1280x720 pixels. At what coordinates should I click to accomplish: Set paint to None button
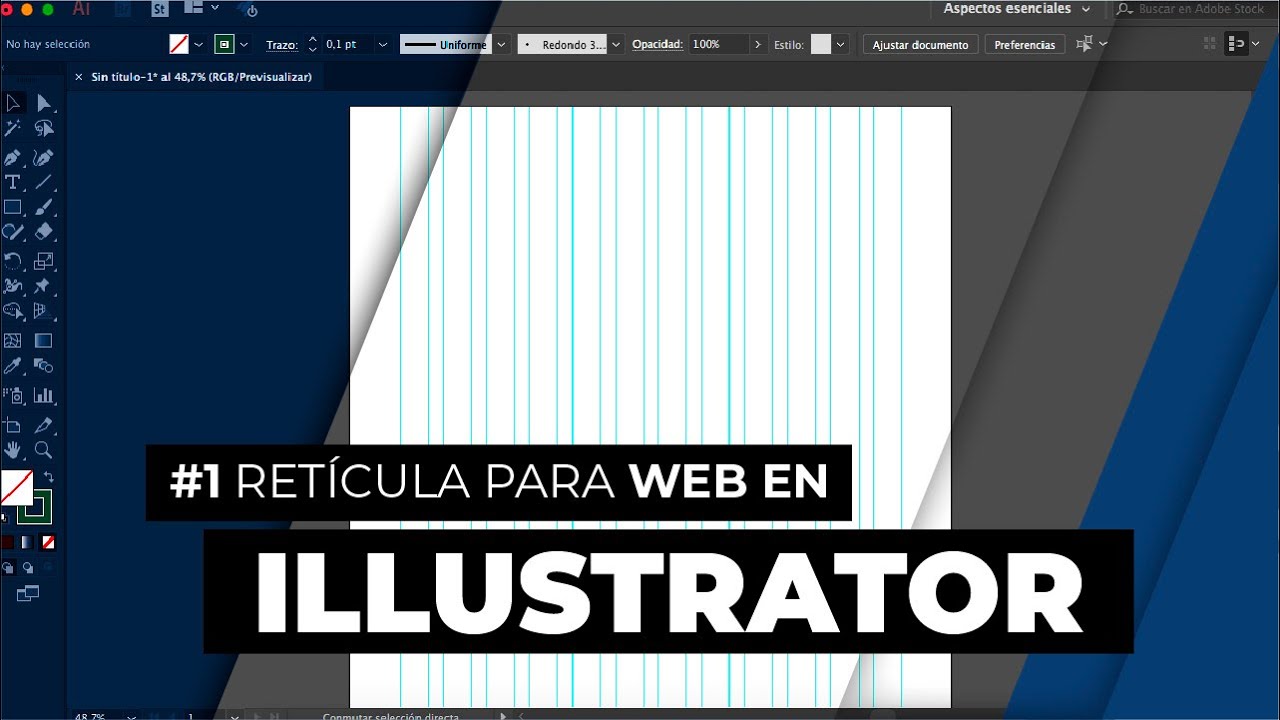pos(48,542)
